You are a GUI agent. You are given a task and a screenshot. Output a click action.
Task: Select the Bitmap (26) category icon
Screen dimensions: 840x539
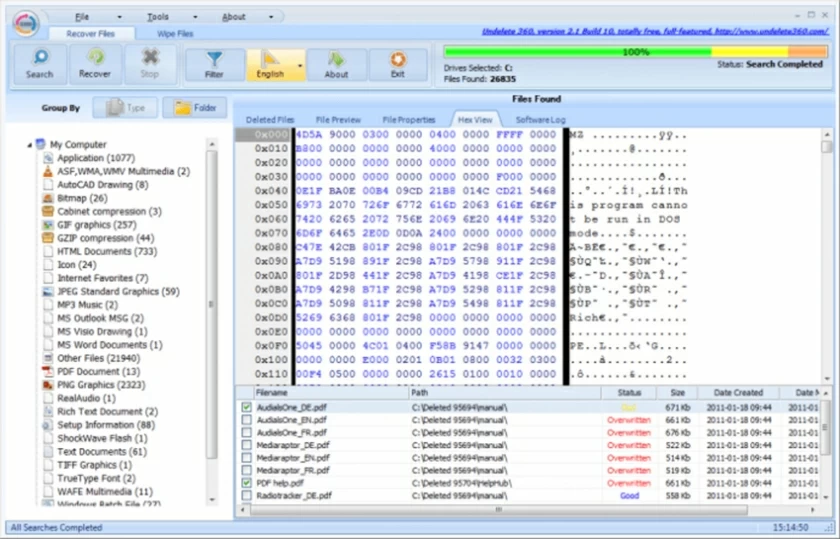[48, 198]
